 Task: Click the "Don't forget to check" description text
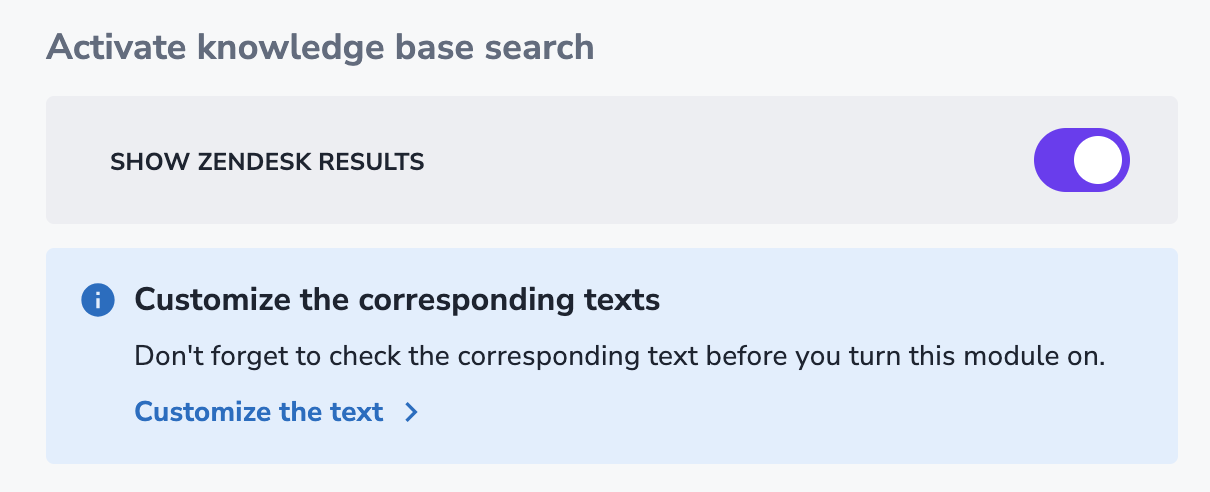pos(619,357)
